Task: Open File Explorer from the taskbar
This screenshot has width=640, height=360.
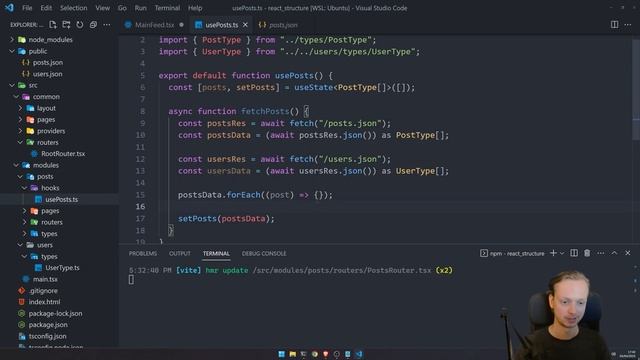Action: click(292, 354)
